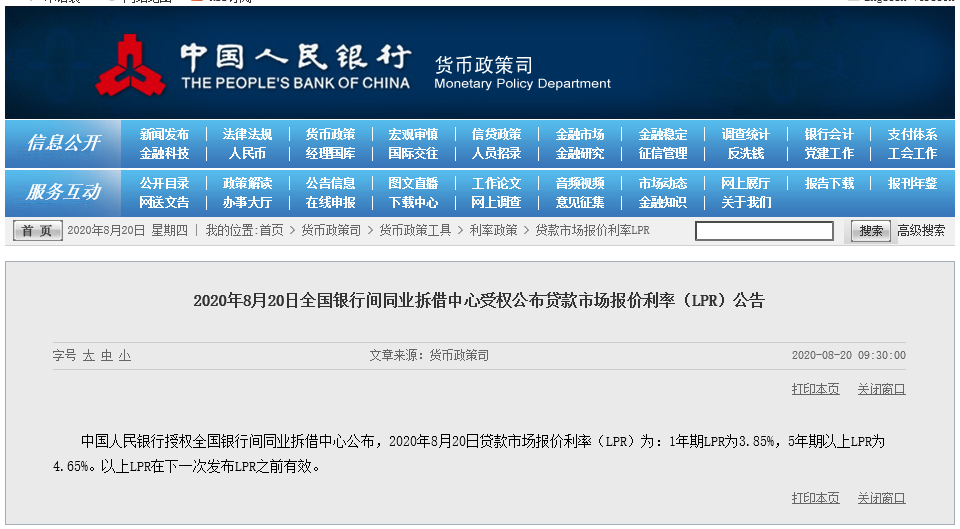The width and height of the screenshot is (960, 529).
Task: Focus the site search input box
Action: pos(764,231)
